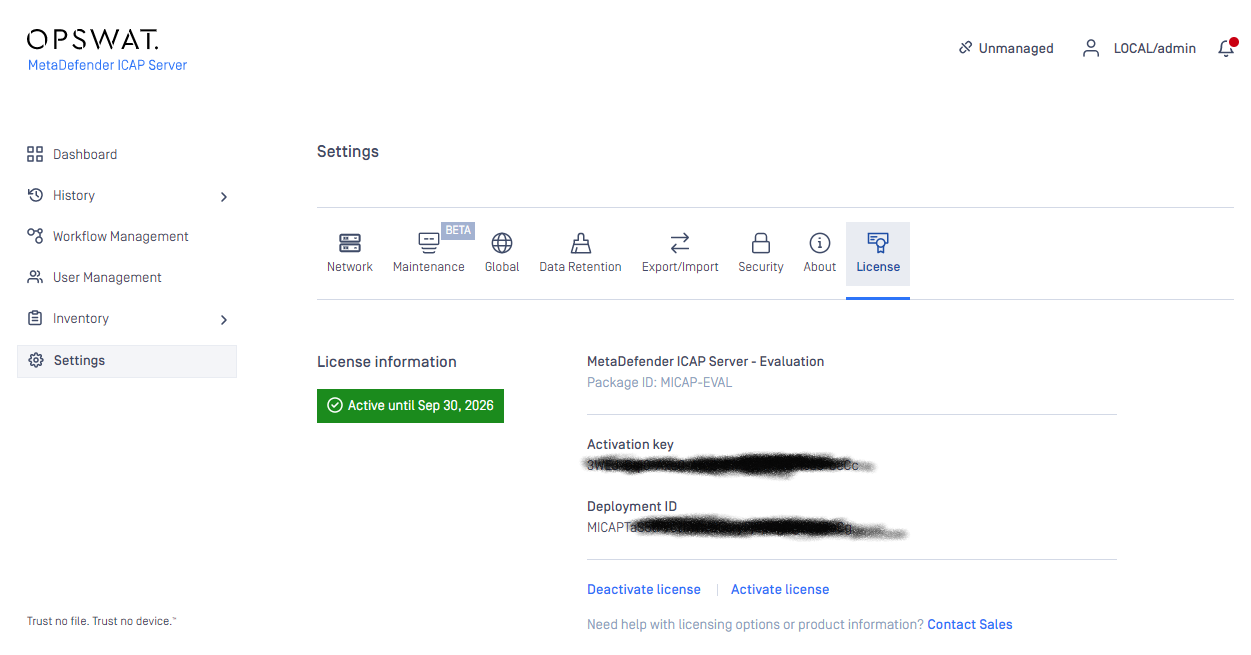This screenshot has height=655, width=1251.
Task: Open the notifications bell
Action: pyautogui.click(x=1226, y=48)
